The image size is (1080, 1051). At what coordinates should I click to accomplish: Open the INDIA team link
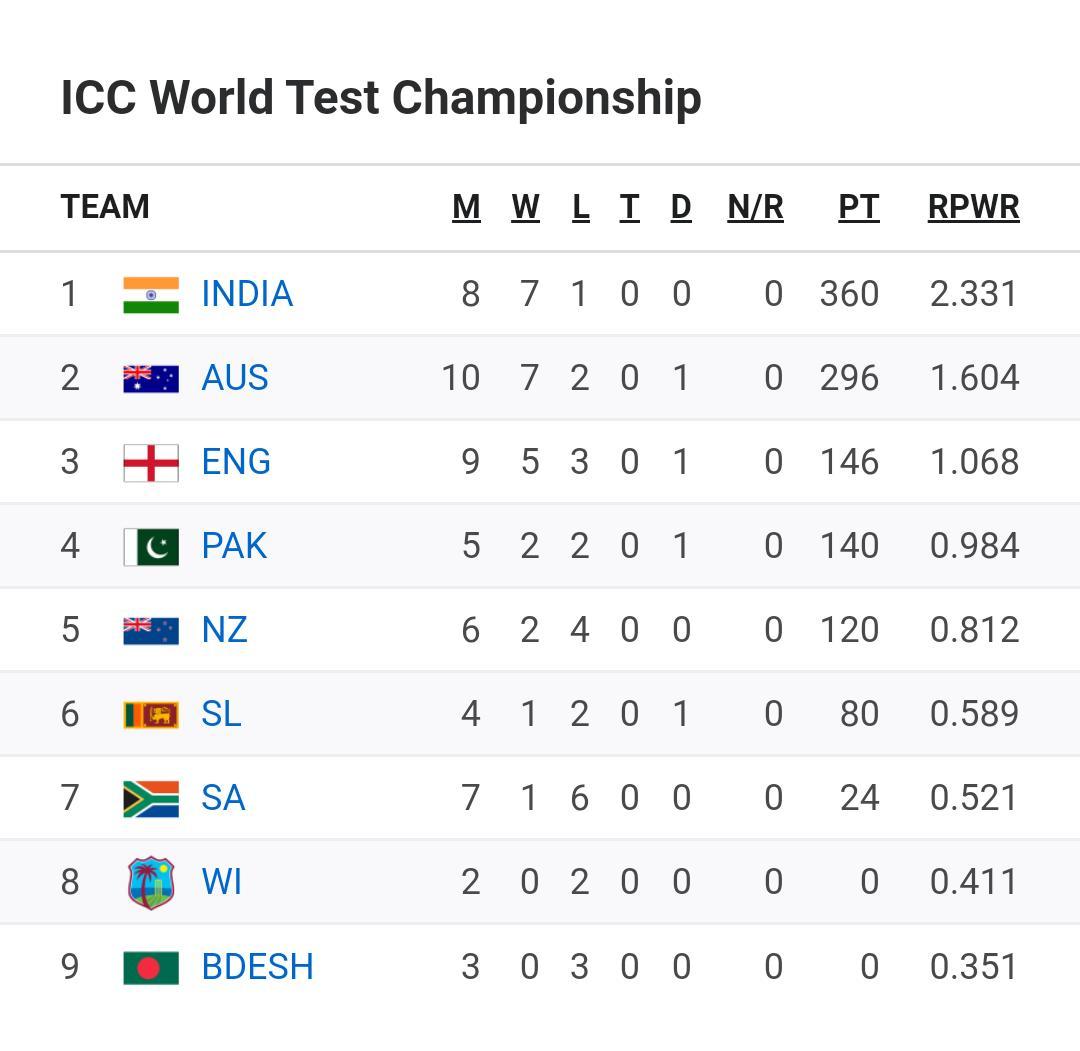[x=247, y=294]
